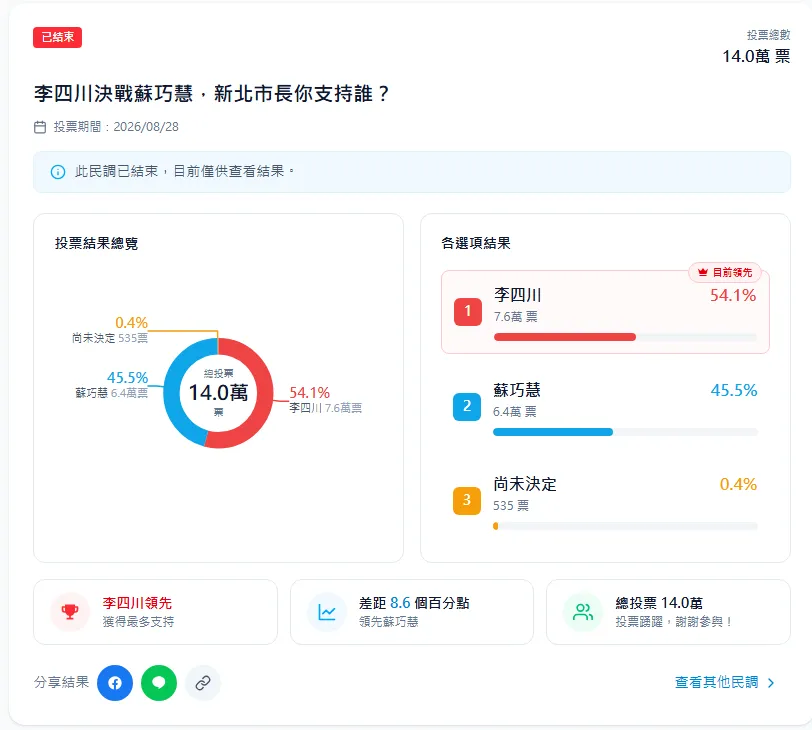Click the orange rank 3 badge
The image size is (812, 730).
[x=467, y=501]
